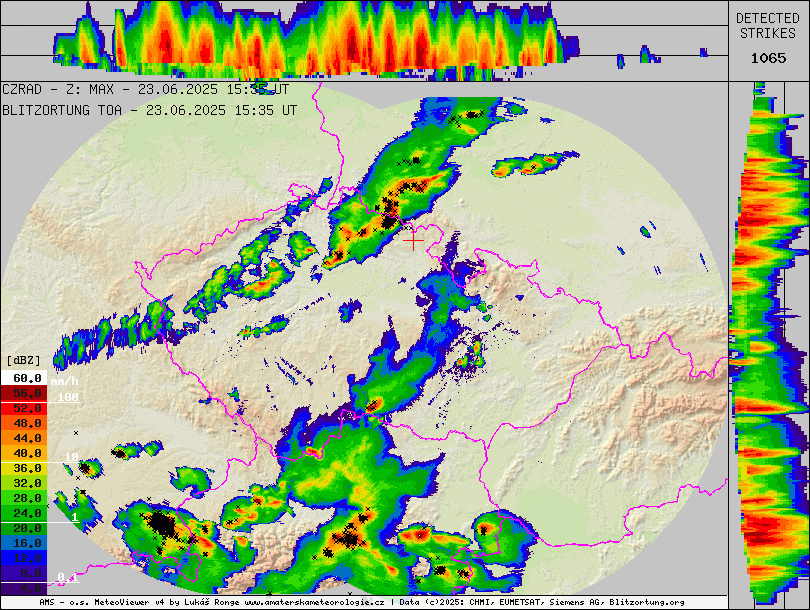Viewport: 810px width, 610px height.
Task: Click the CZRAD - Z: MAX timestamp line
Action: [146, 89]
